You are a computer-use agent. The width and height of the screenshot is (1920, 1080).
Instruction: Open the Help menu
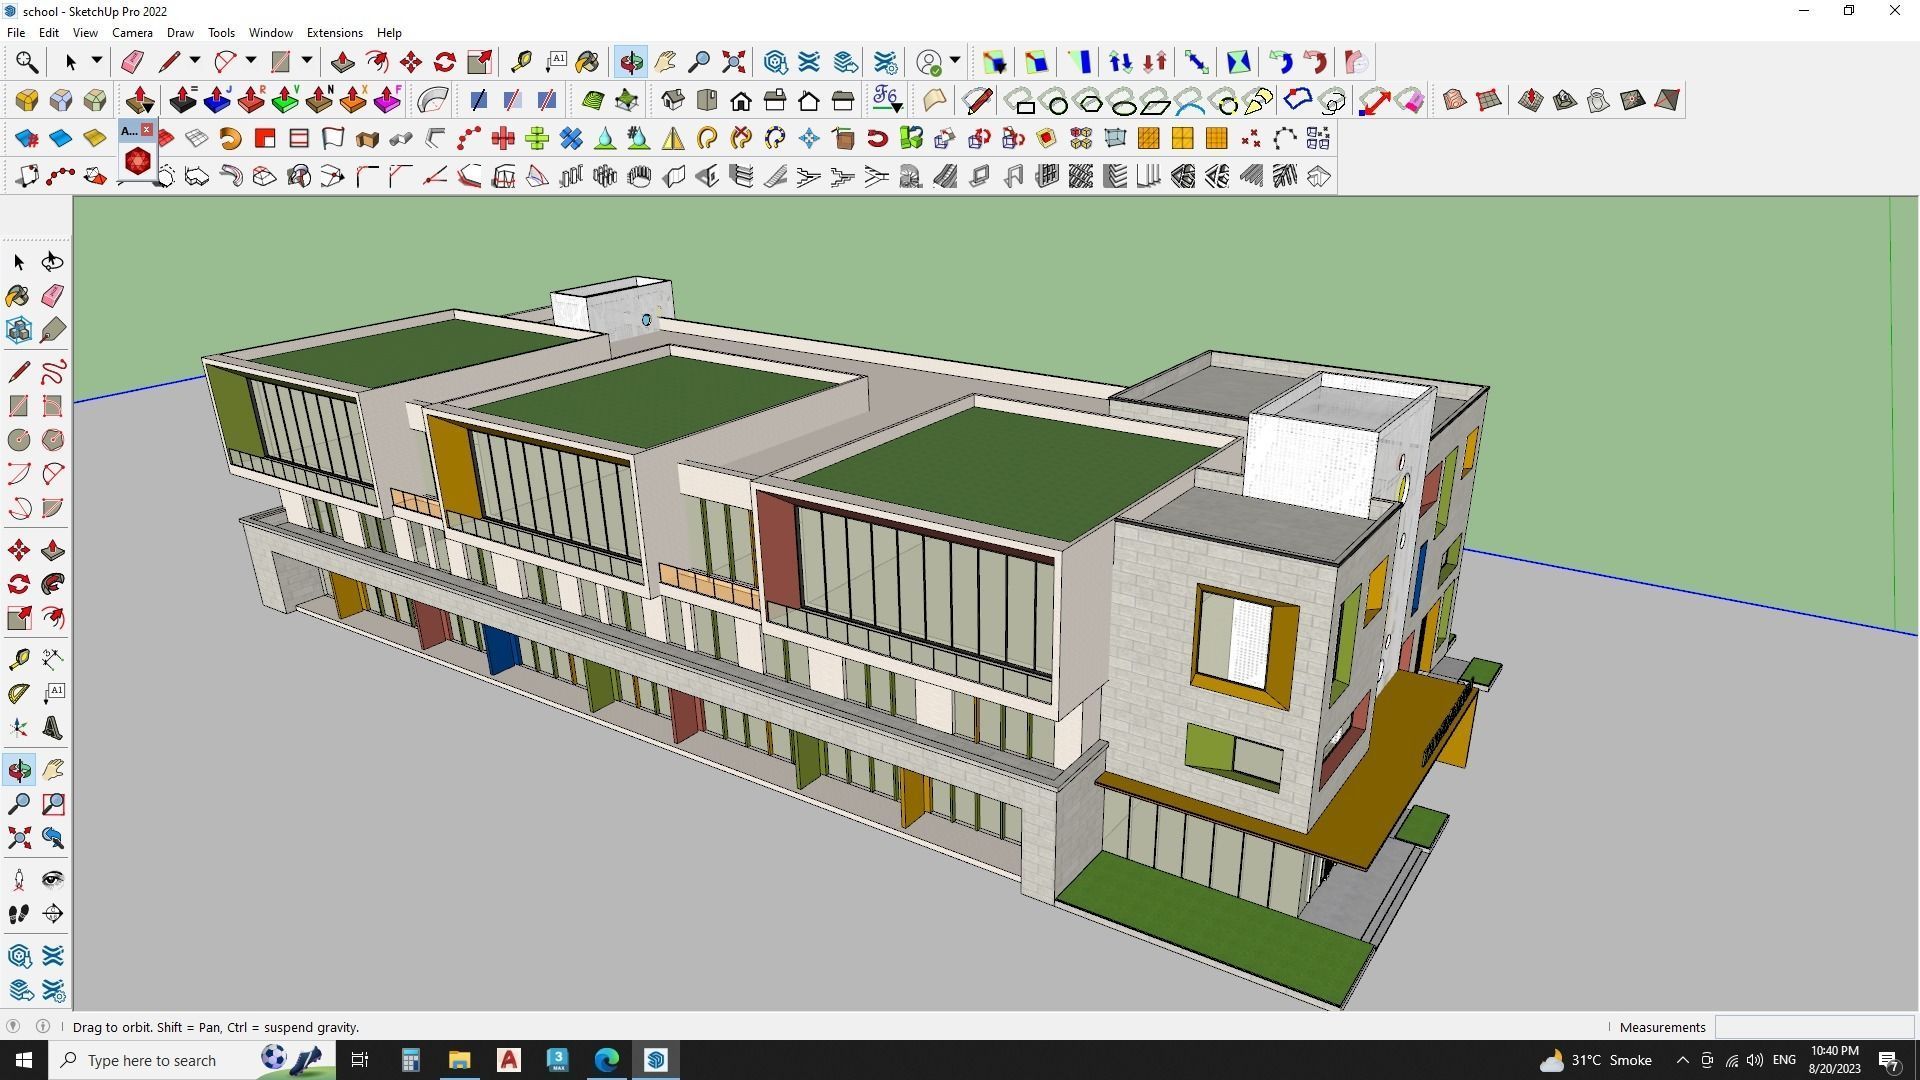389,33
